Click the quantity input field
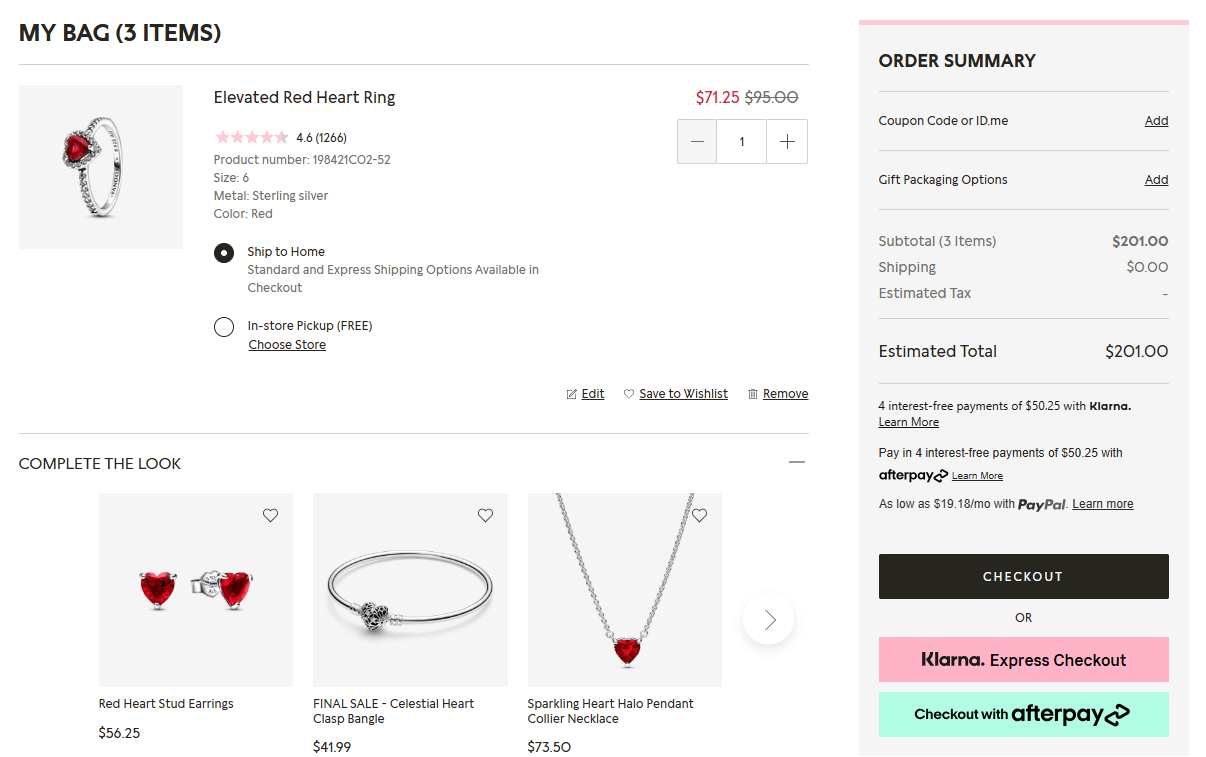Image resolution: width=1206 pixels, height=757 pixels. (742, 142)
